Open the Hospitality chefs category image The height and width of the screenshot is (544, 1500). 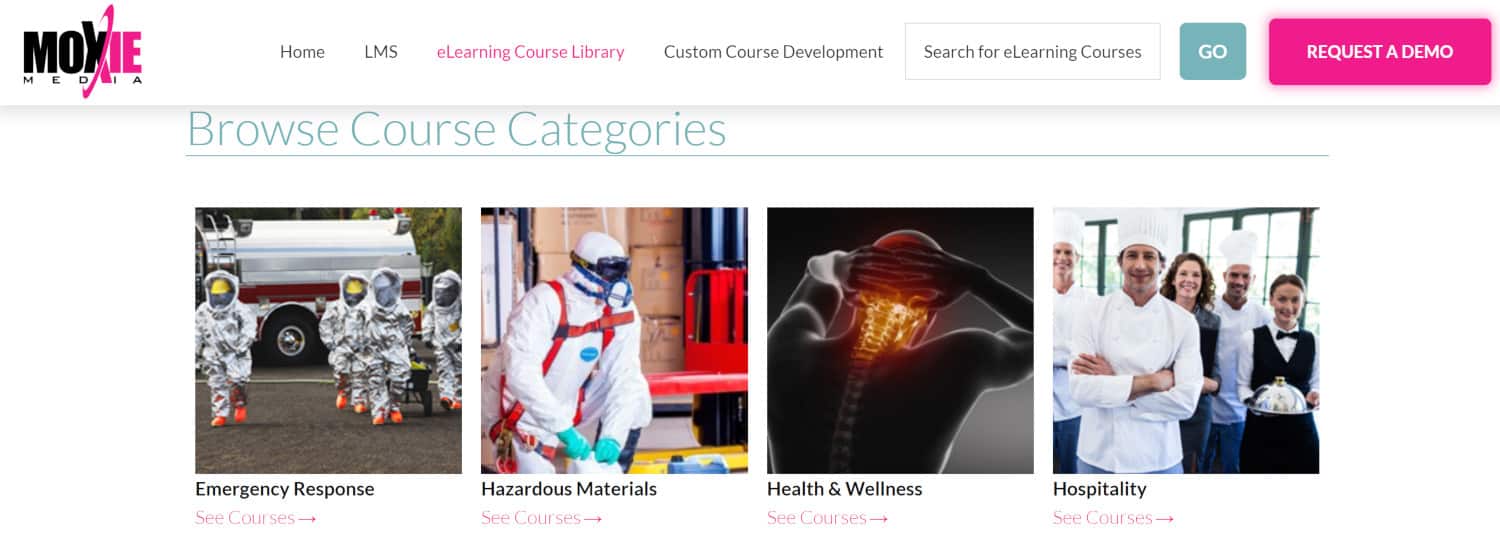click(x=1186, y=340)
